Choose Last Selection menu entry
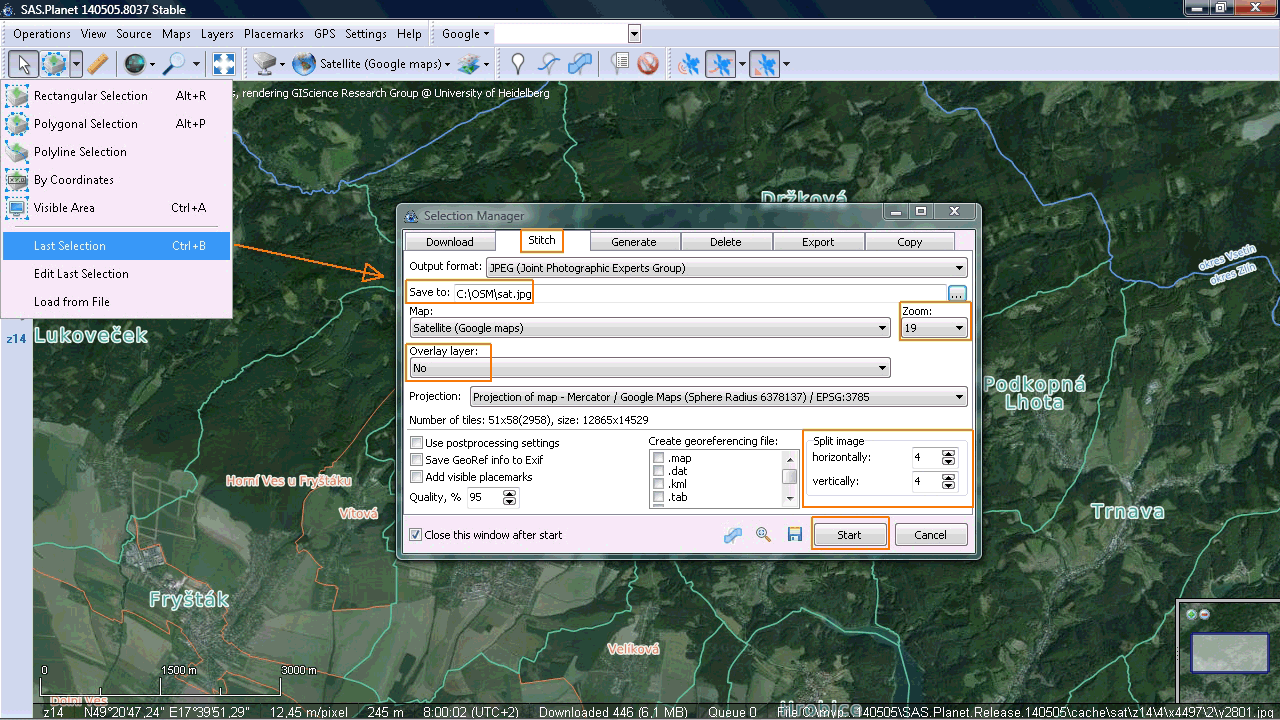Image resolution: width=1280 pixels, height=720 pixels. (x=116, y=246)
